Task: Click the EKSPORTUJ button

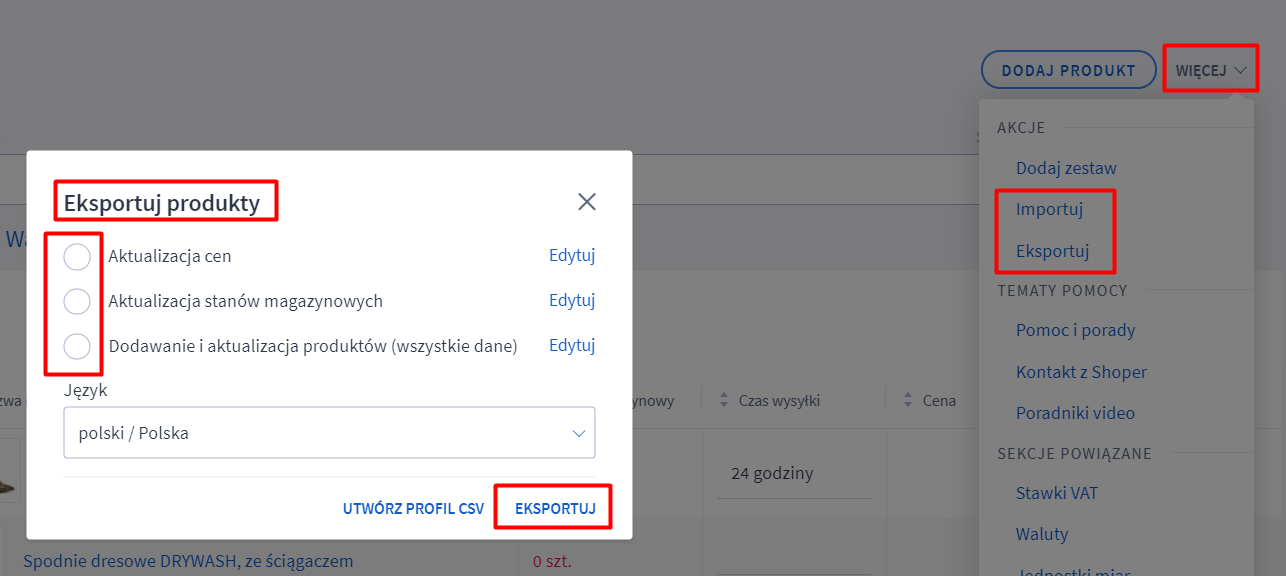Action: [555, 509]
